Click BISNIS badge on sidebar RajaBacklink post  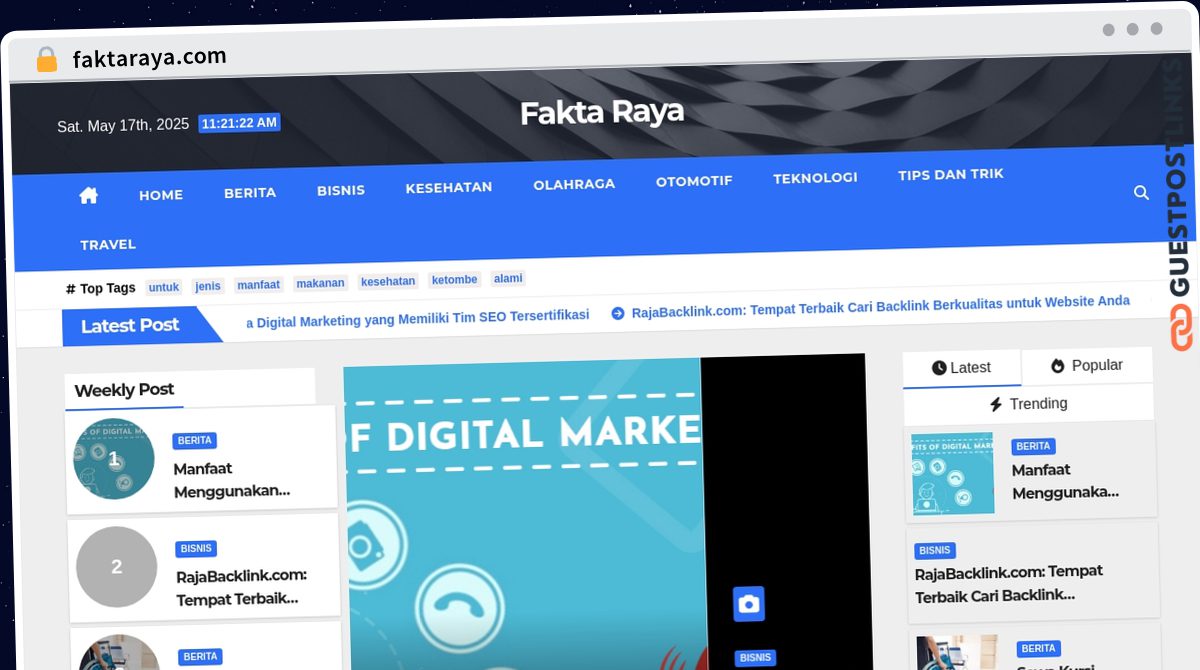tap(935, 551)
